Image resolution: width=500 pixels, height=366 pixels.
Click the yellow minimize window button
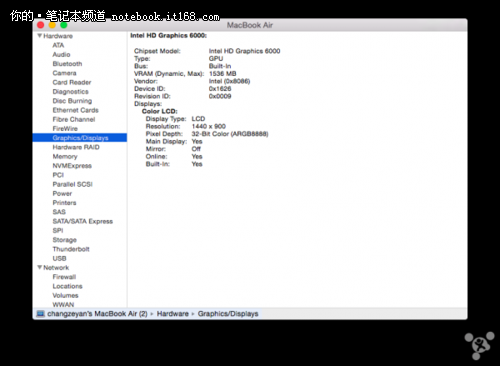(52, 25)
